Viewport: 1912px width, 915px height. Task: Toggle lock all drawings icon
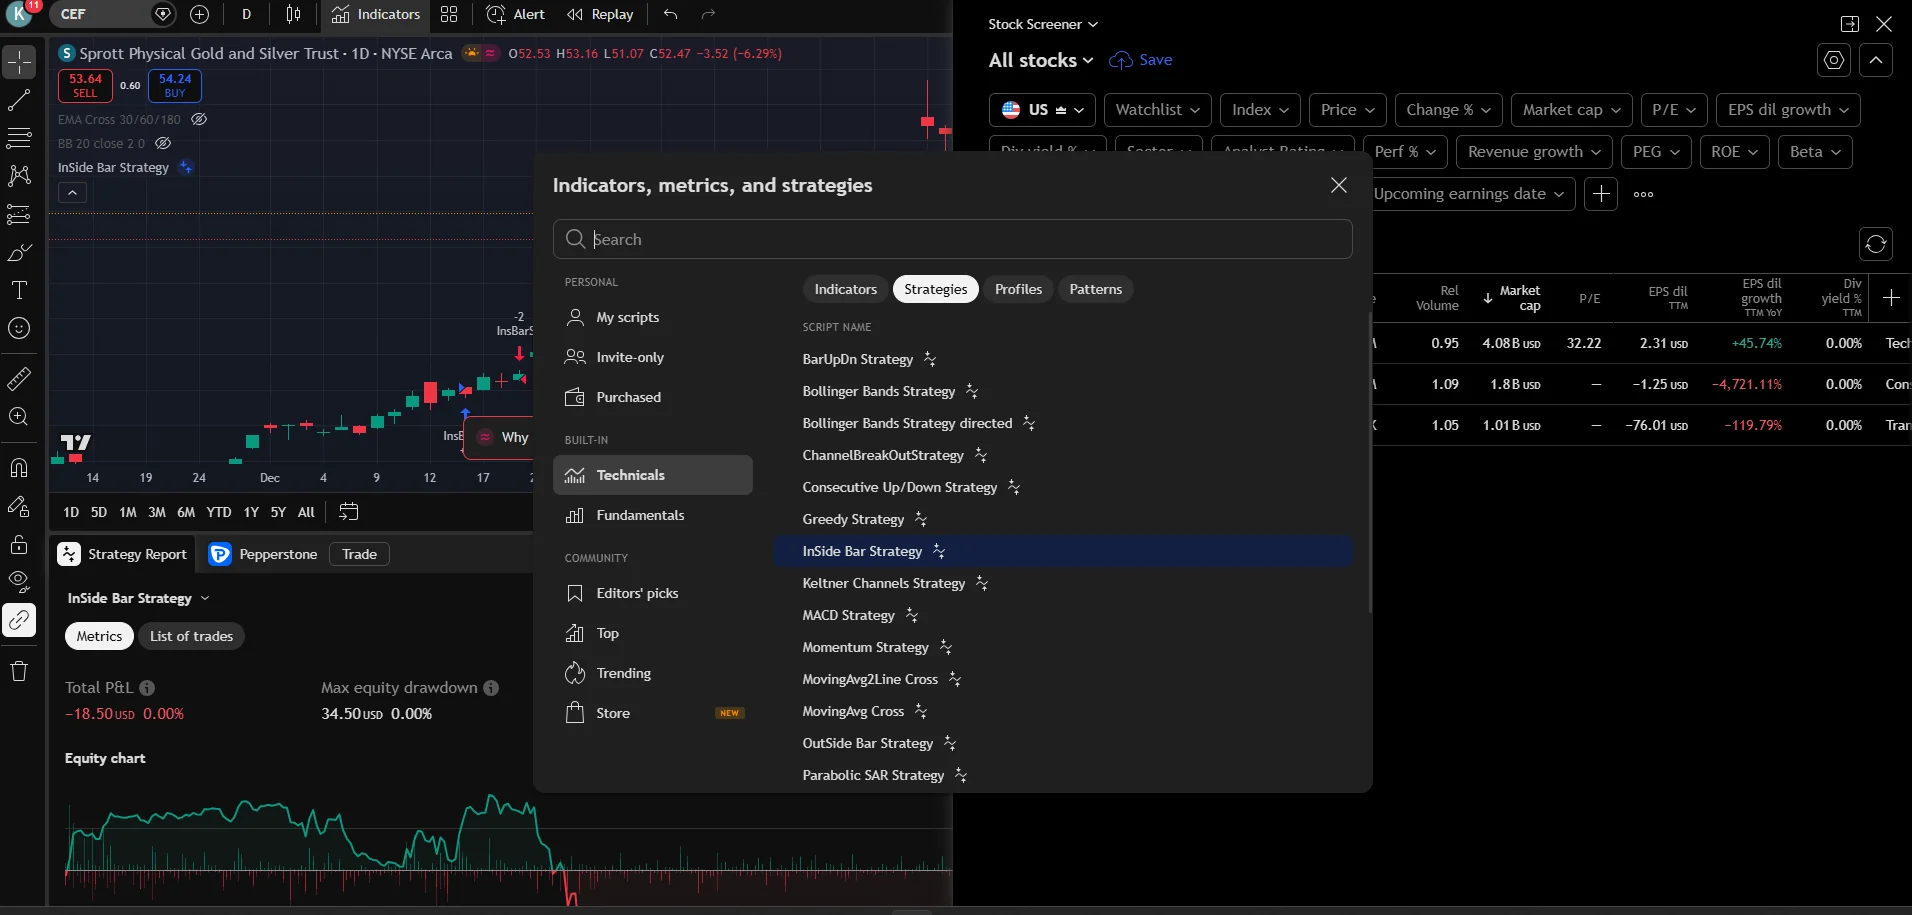(x=19, y=544)
